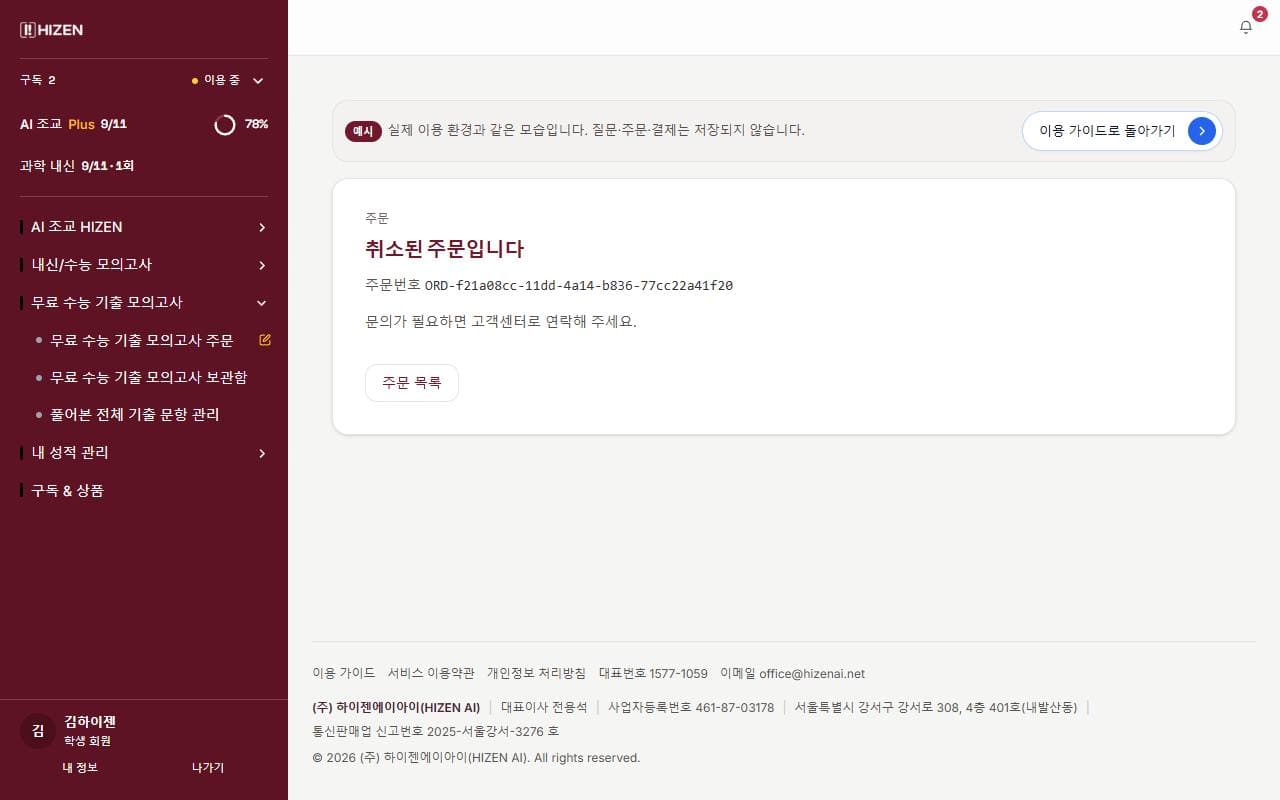Click the 이용 가이드로 돌아가기 button
The width and height of the screenshot is (1280, 800).
pos(1122,131)
